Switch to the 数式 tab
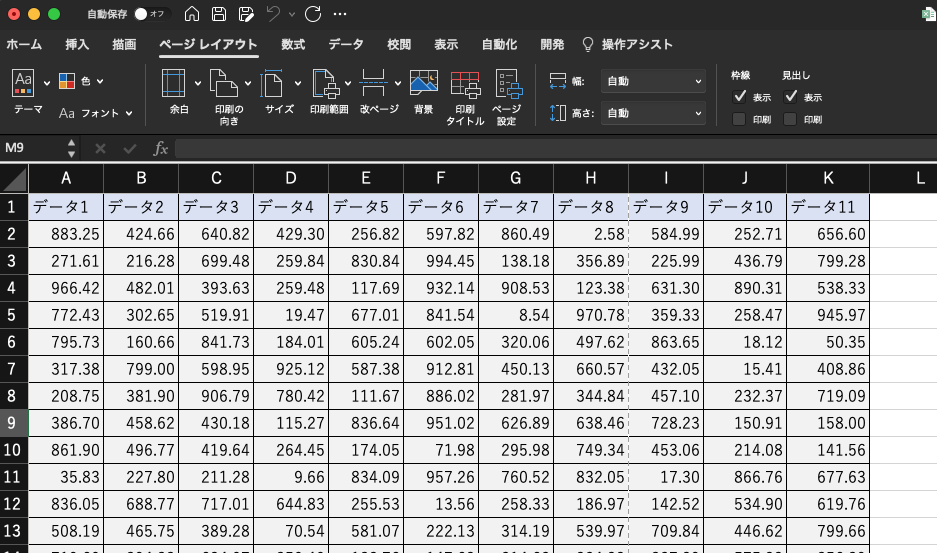The image size is (937, 553). tap(293, 45)
